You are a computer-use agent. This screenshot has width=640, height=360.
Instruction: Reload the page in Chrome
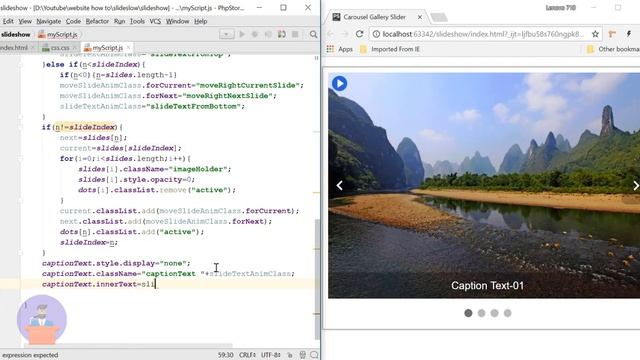pos(360,34)
